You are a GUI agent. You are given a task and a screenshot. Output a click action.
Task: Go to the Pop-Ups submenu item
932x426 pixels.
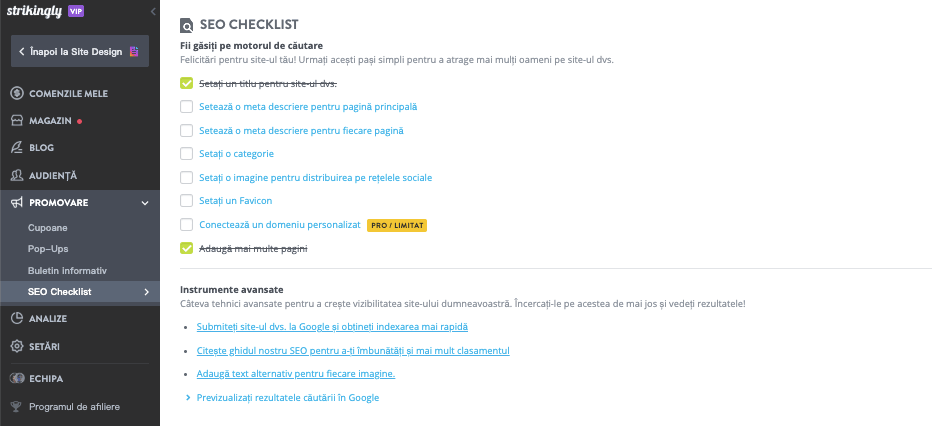(x=48, y=249)
